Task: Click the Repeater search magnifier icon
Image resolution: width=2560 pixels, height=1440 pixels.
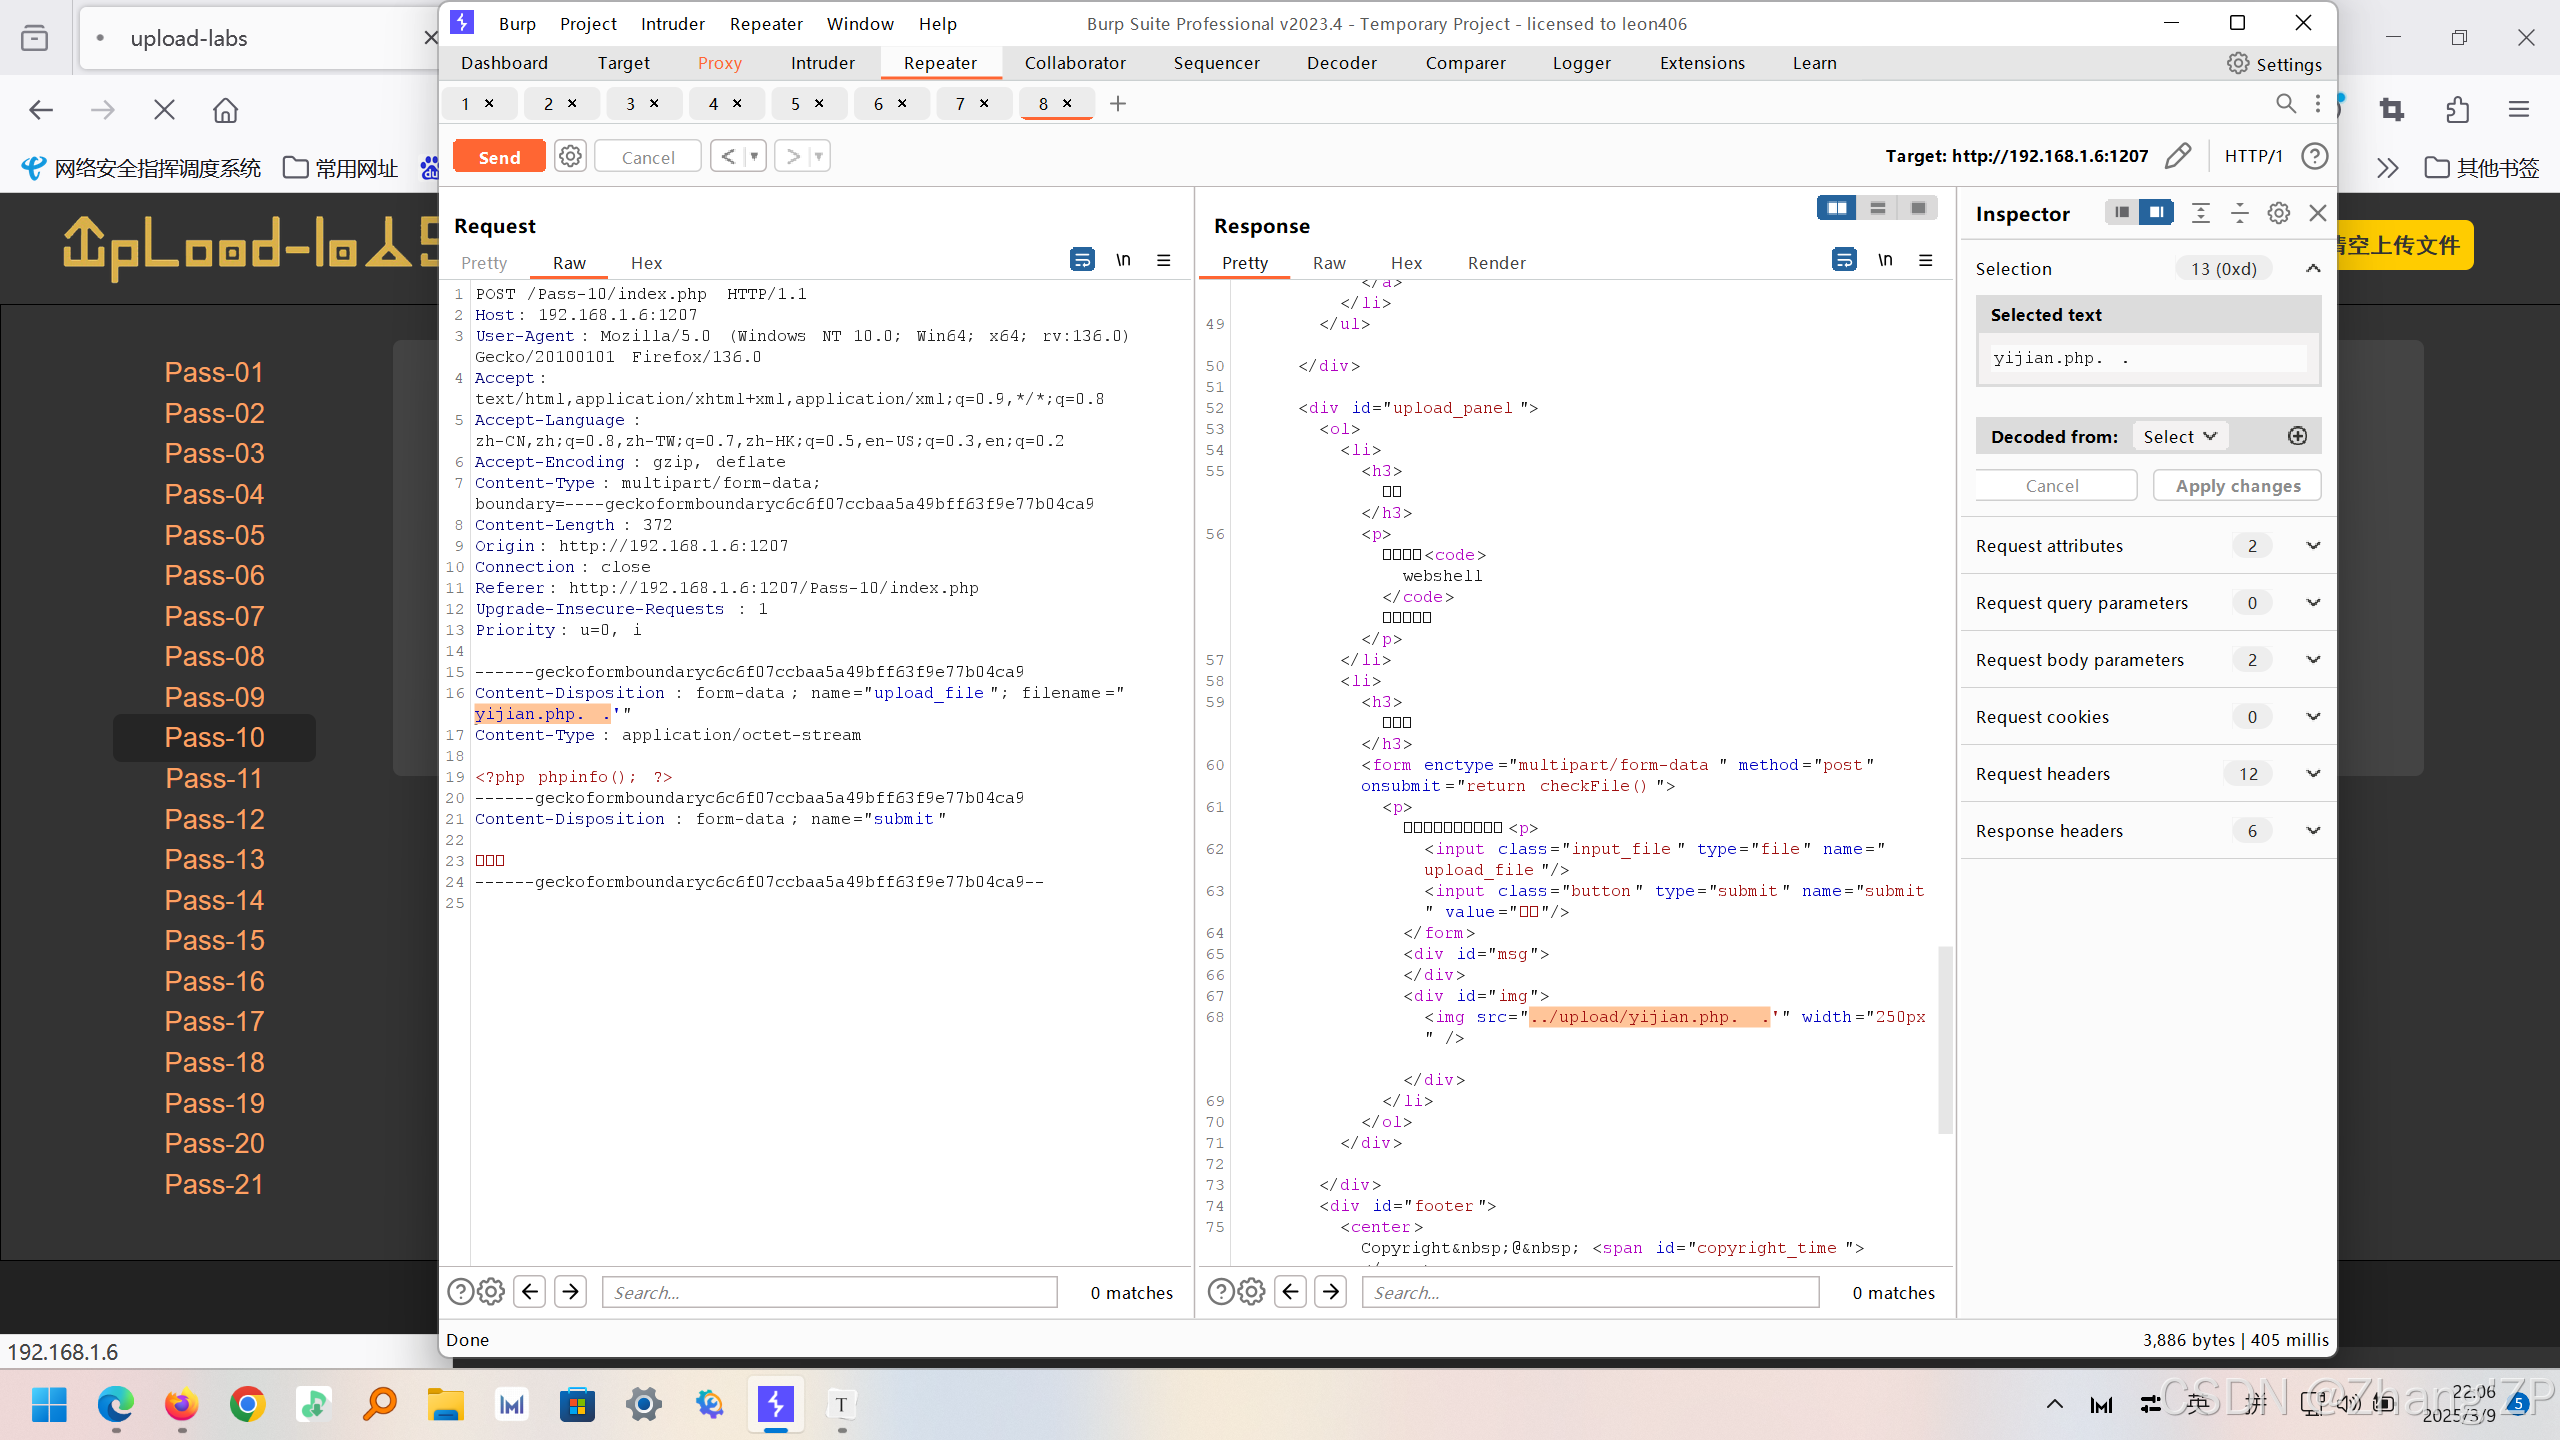Action: pos(2285,103)
